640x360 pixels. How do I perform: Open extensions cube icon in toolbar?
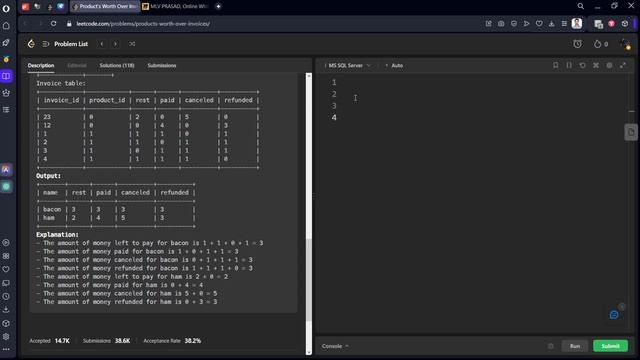click(625, 24)
